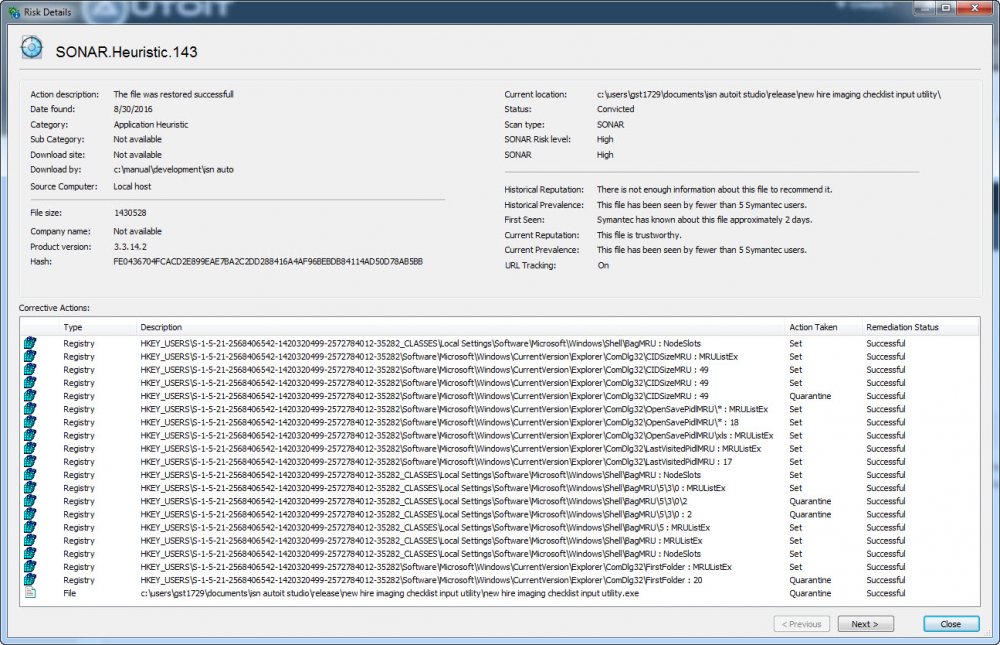
Task: Select registry icon for OpenSavePidlMRU\xls : MRUListEx row
Action: point(30,436)
